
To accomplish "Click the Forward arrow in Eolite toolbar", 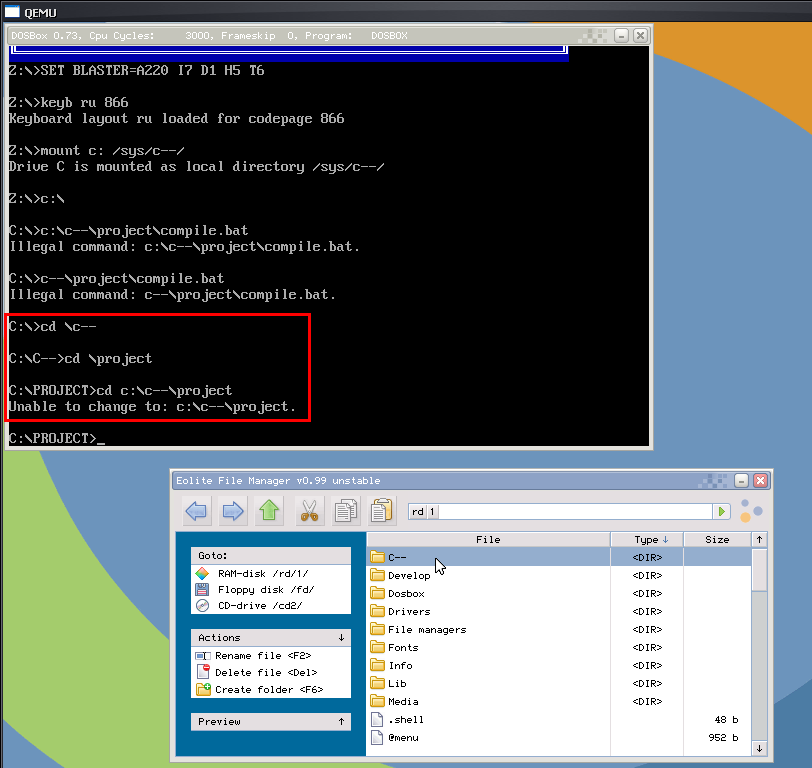I will [x=233, y=511].
